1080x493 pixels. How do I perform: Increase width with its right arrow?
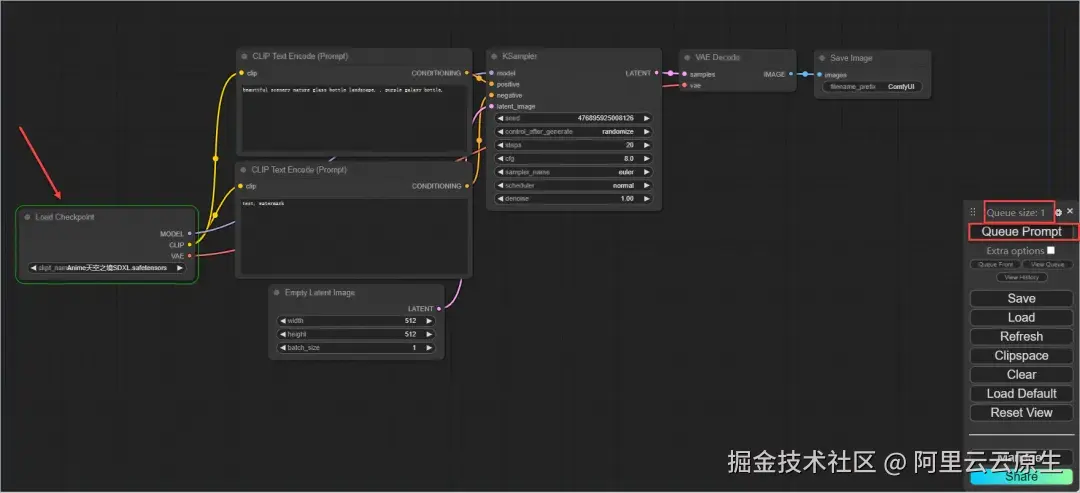(x=429, y=321)
